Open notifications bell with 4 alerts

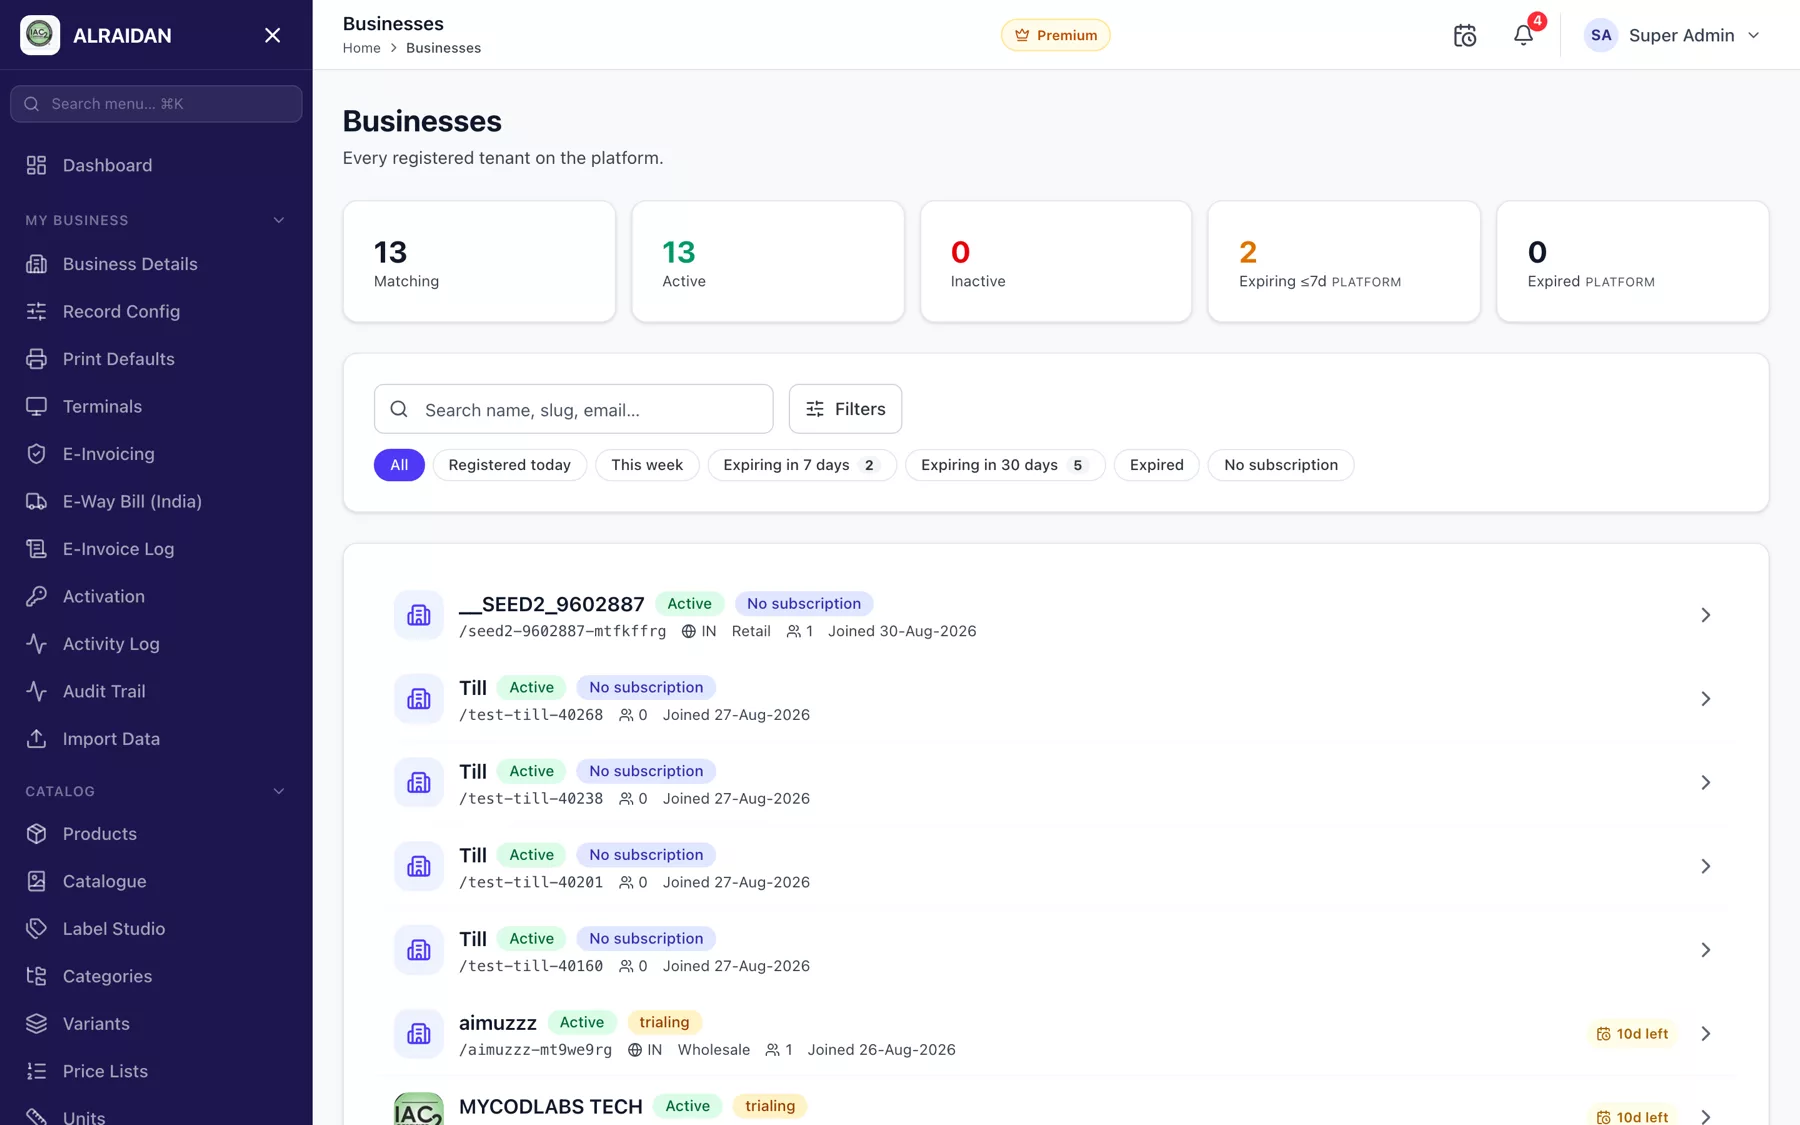[1523, 35]
